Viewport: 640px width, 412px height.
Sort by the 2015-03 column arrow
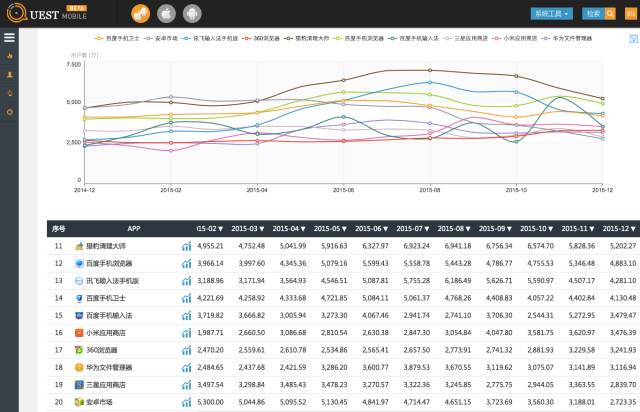262,229
